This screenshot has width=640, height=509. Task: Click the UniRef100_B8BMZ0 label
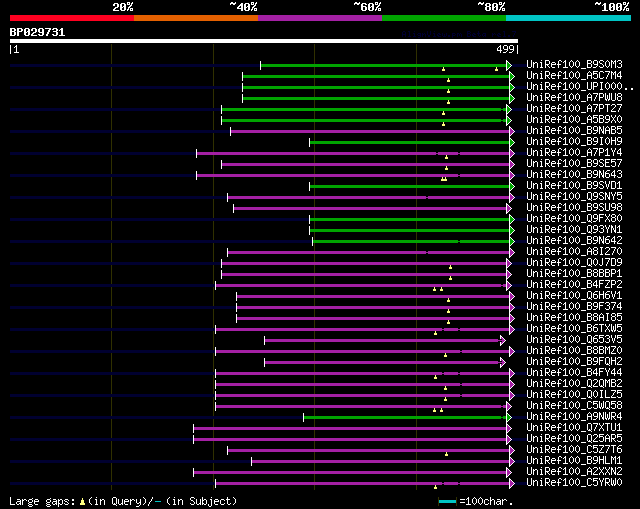(x=574, y=351)
